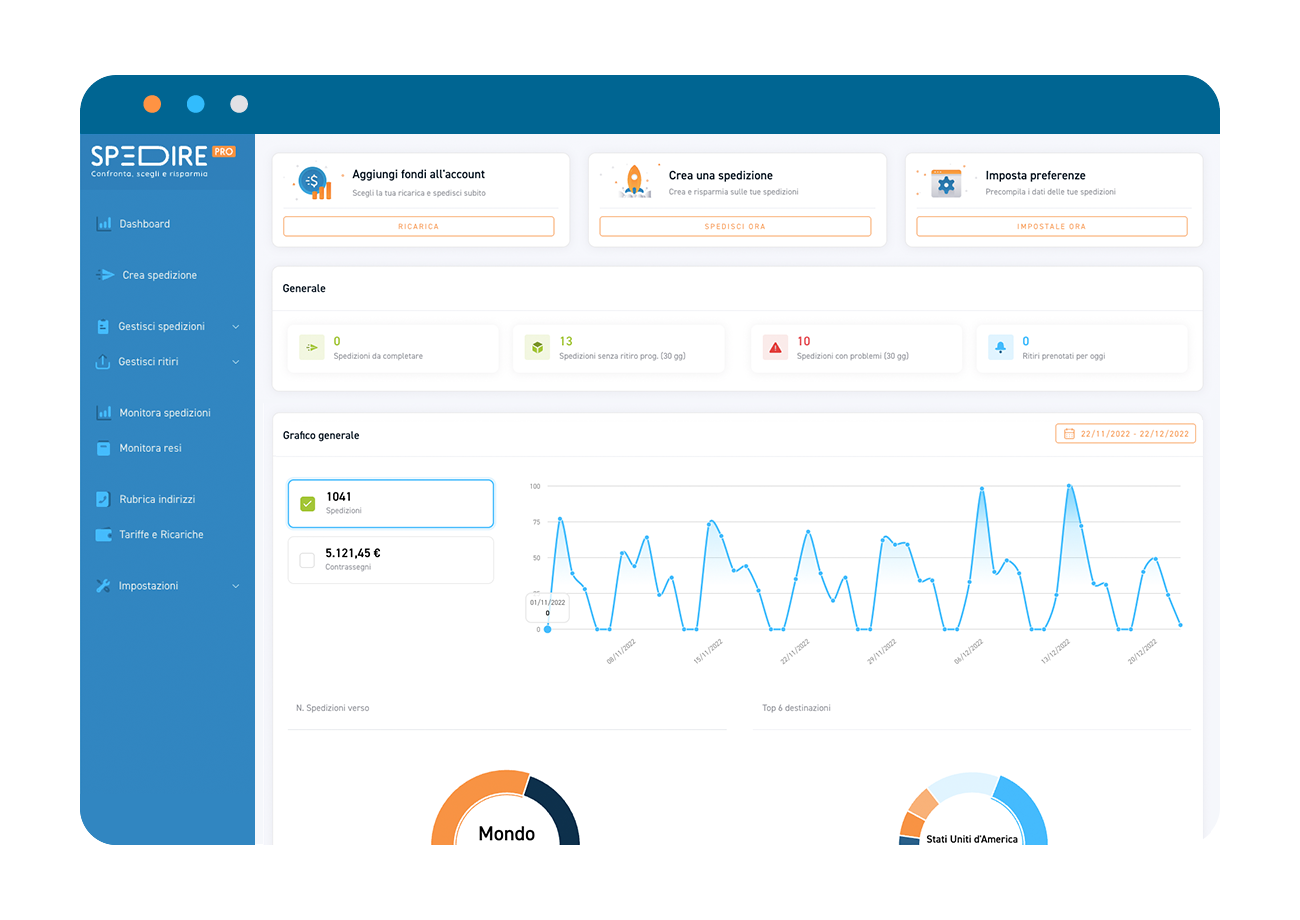Click the Gestisci spedizioni clipboard icon
Viewport: 1300px width, 920px height.
103,326
